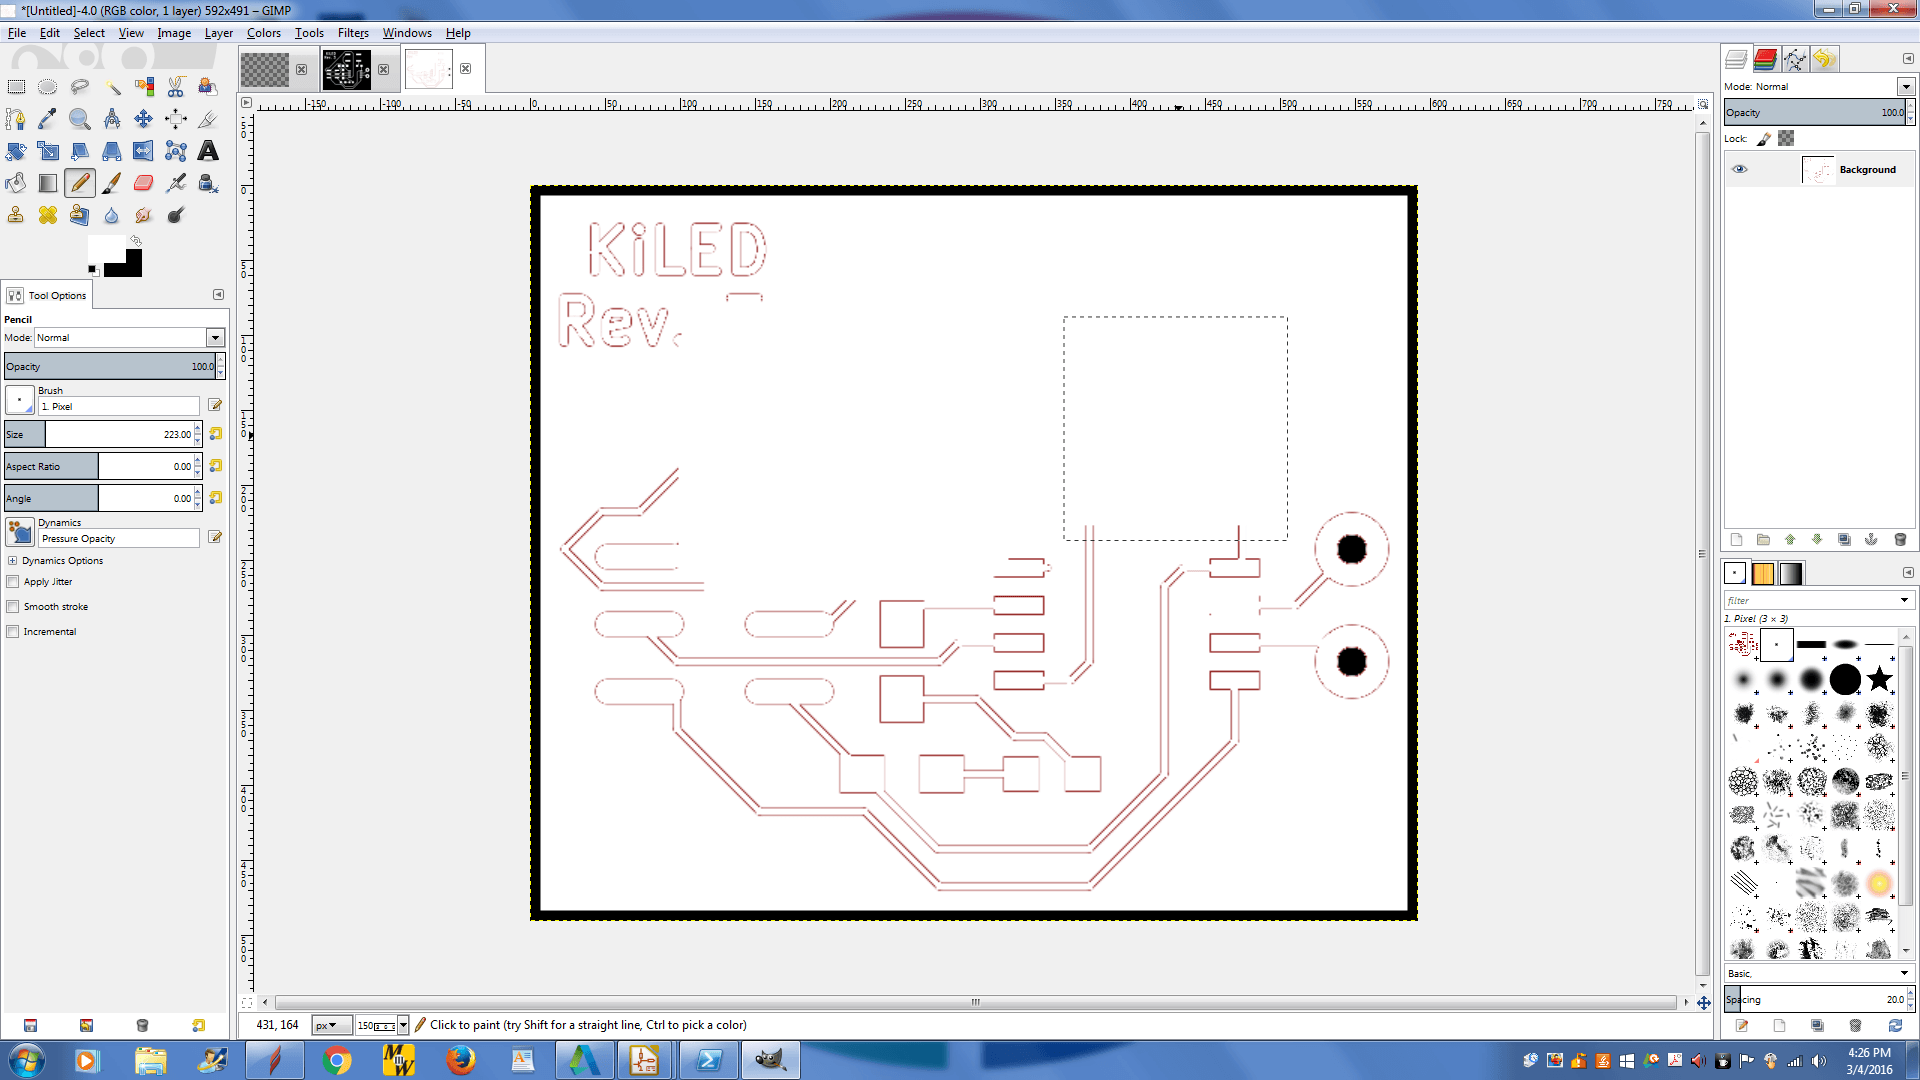Reset Aspect Ratio to default

215,466
